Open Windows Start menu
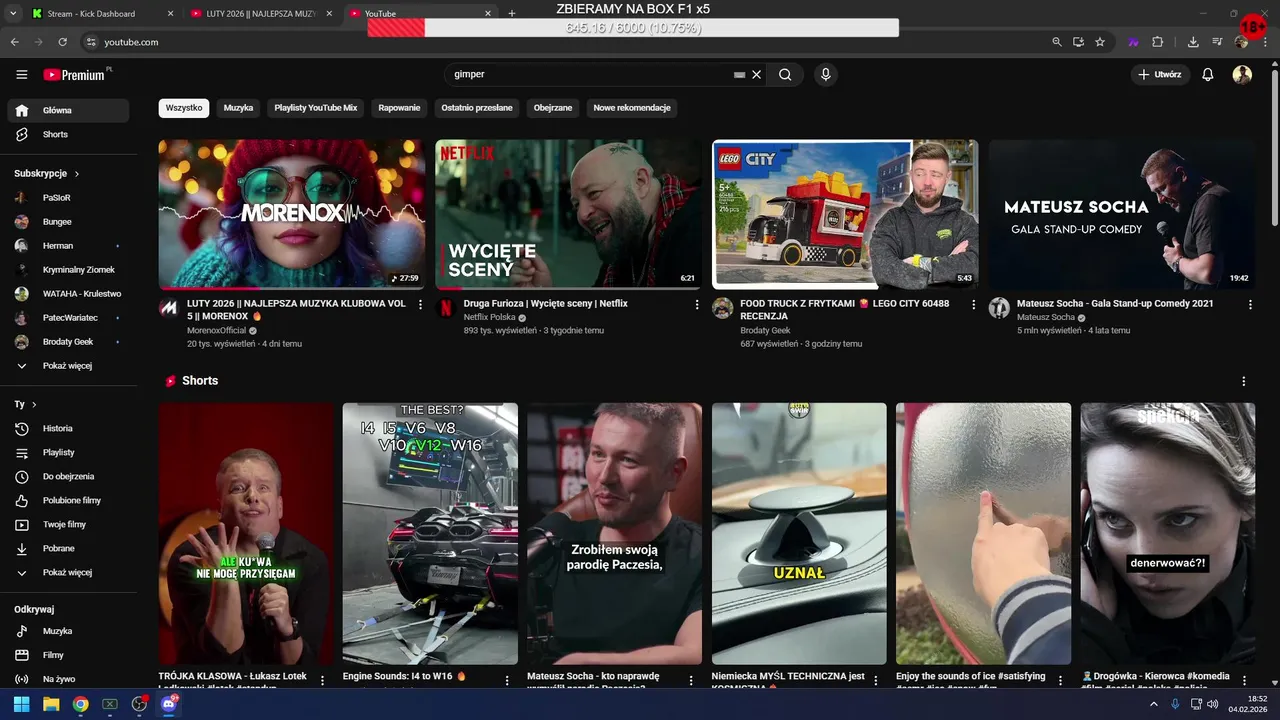This screenshot has width=1280, height=720. 21,704
